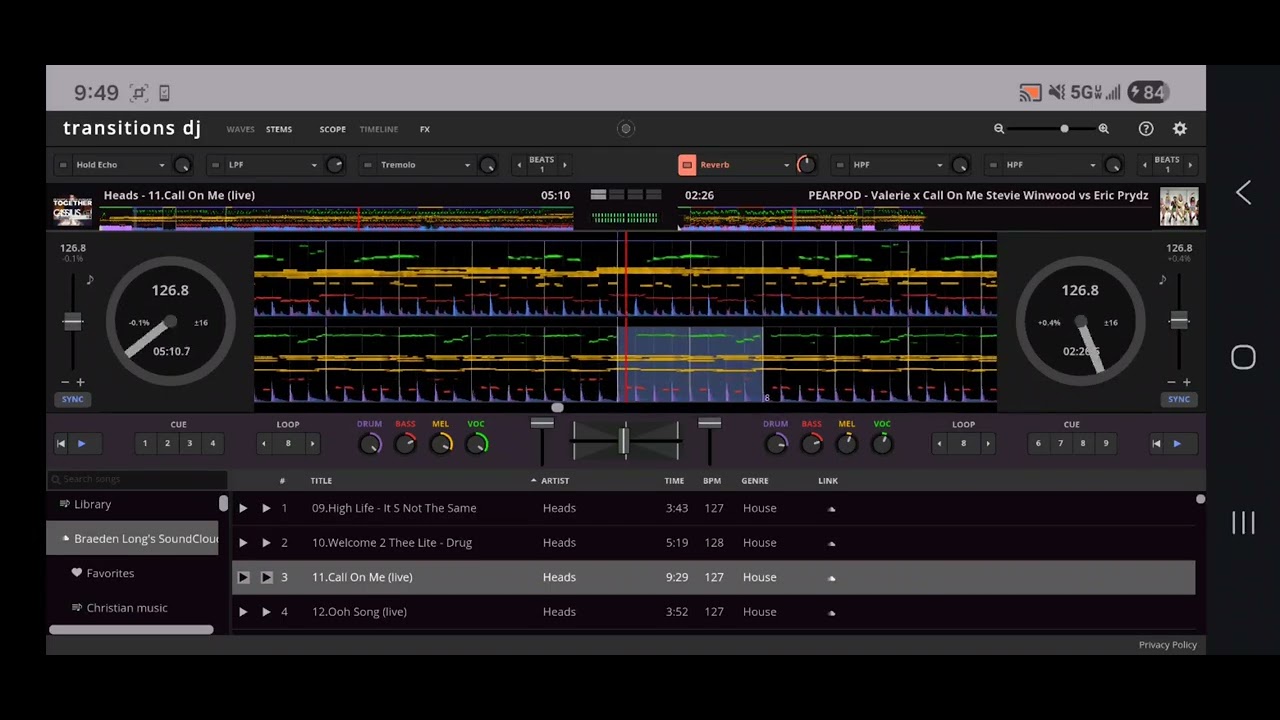Click the Search songs field
The width and height of the screenshot is (1280, 720).
(137, 480)
